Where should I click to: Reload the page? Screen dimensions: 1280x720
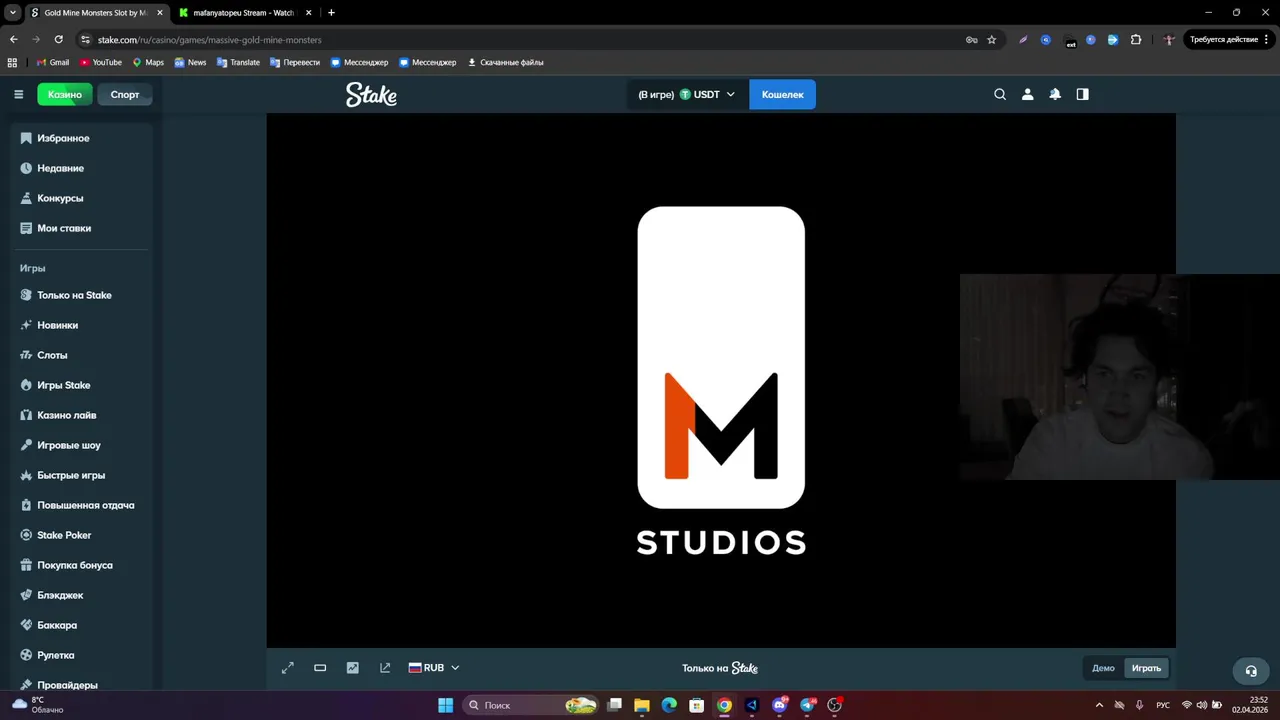point(59,40)
